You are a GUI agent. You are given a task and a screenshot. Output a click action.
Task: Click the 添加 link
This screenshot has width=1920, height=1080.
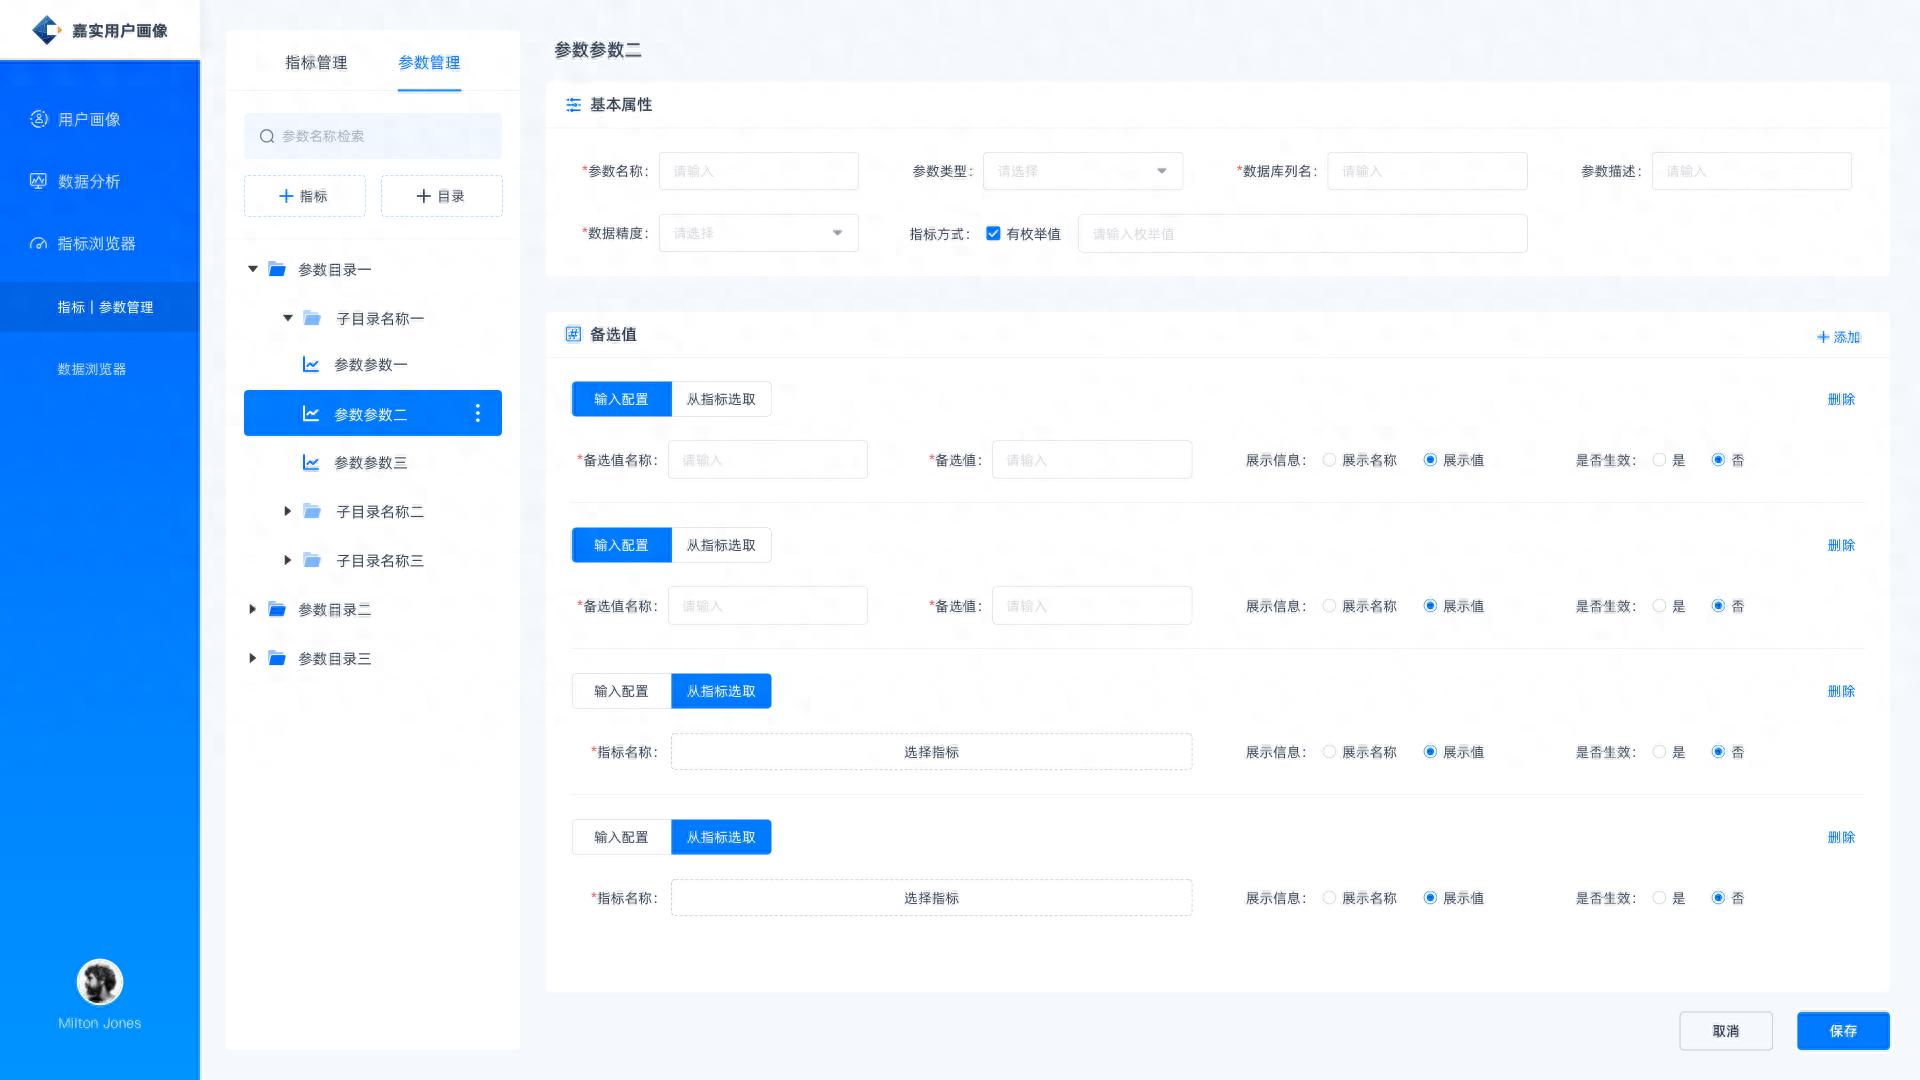tap(1838, 337)
